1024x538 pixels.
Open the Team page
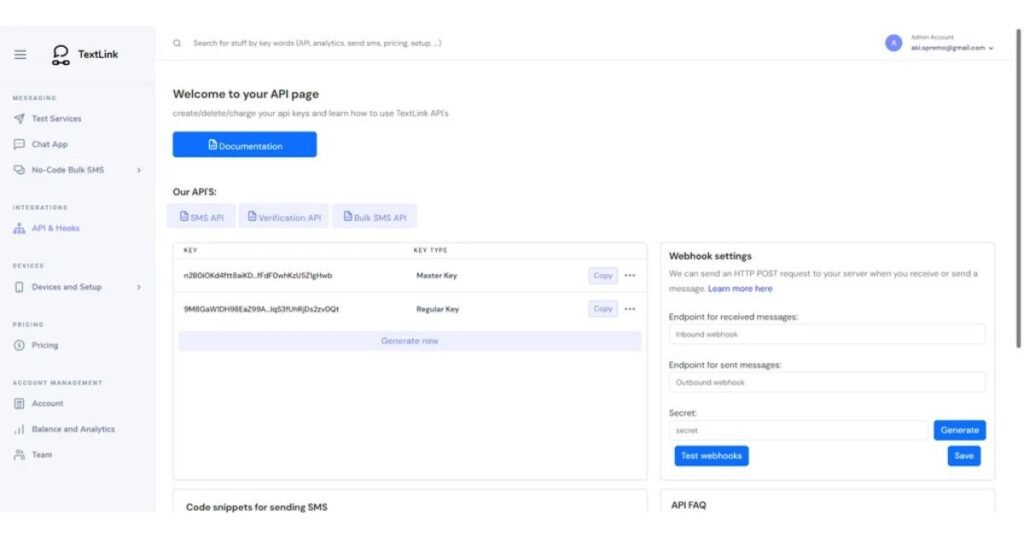42,454
